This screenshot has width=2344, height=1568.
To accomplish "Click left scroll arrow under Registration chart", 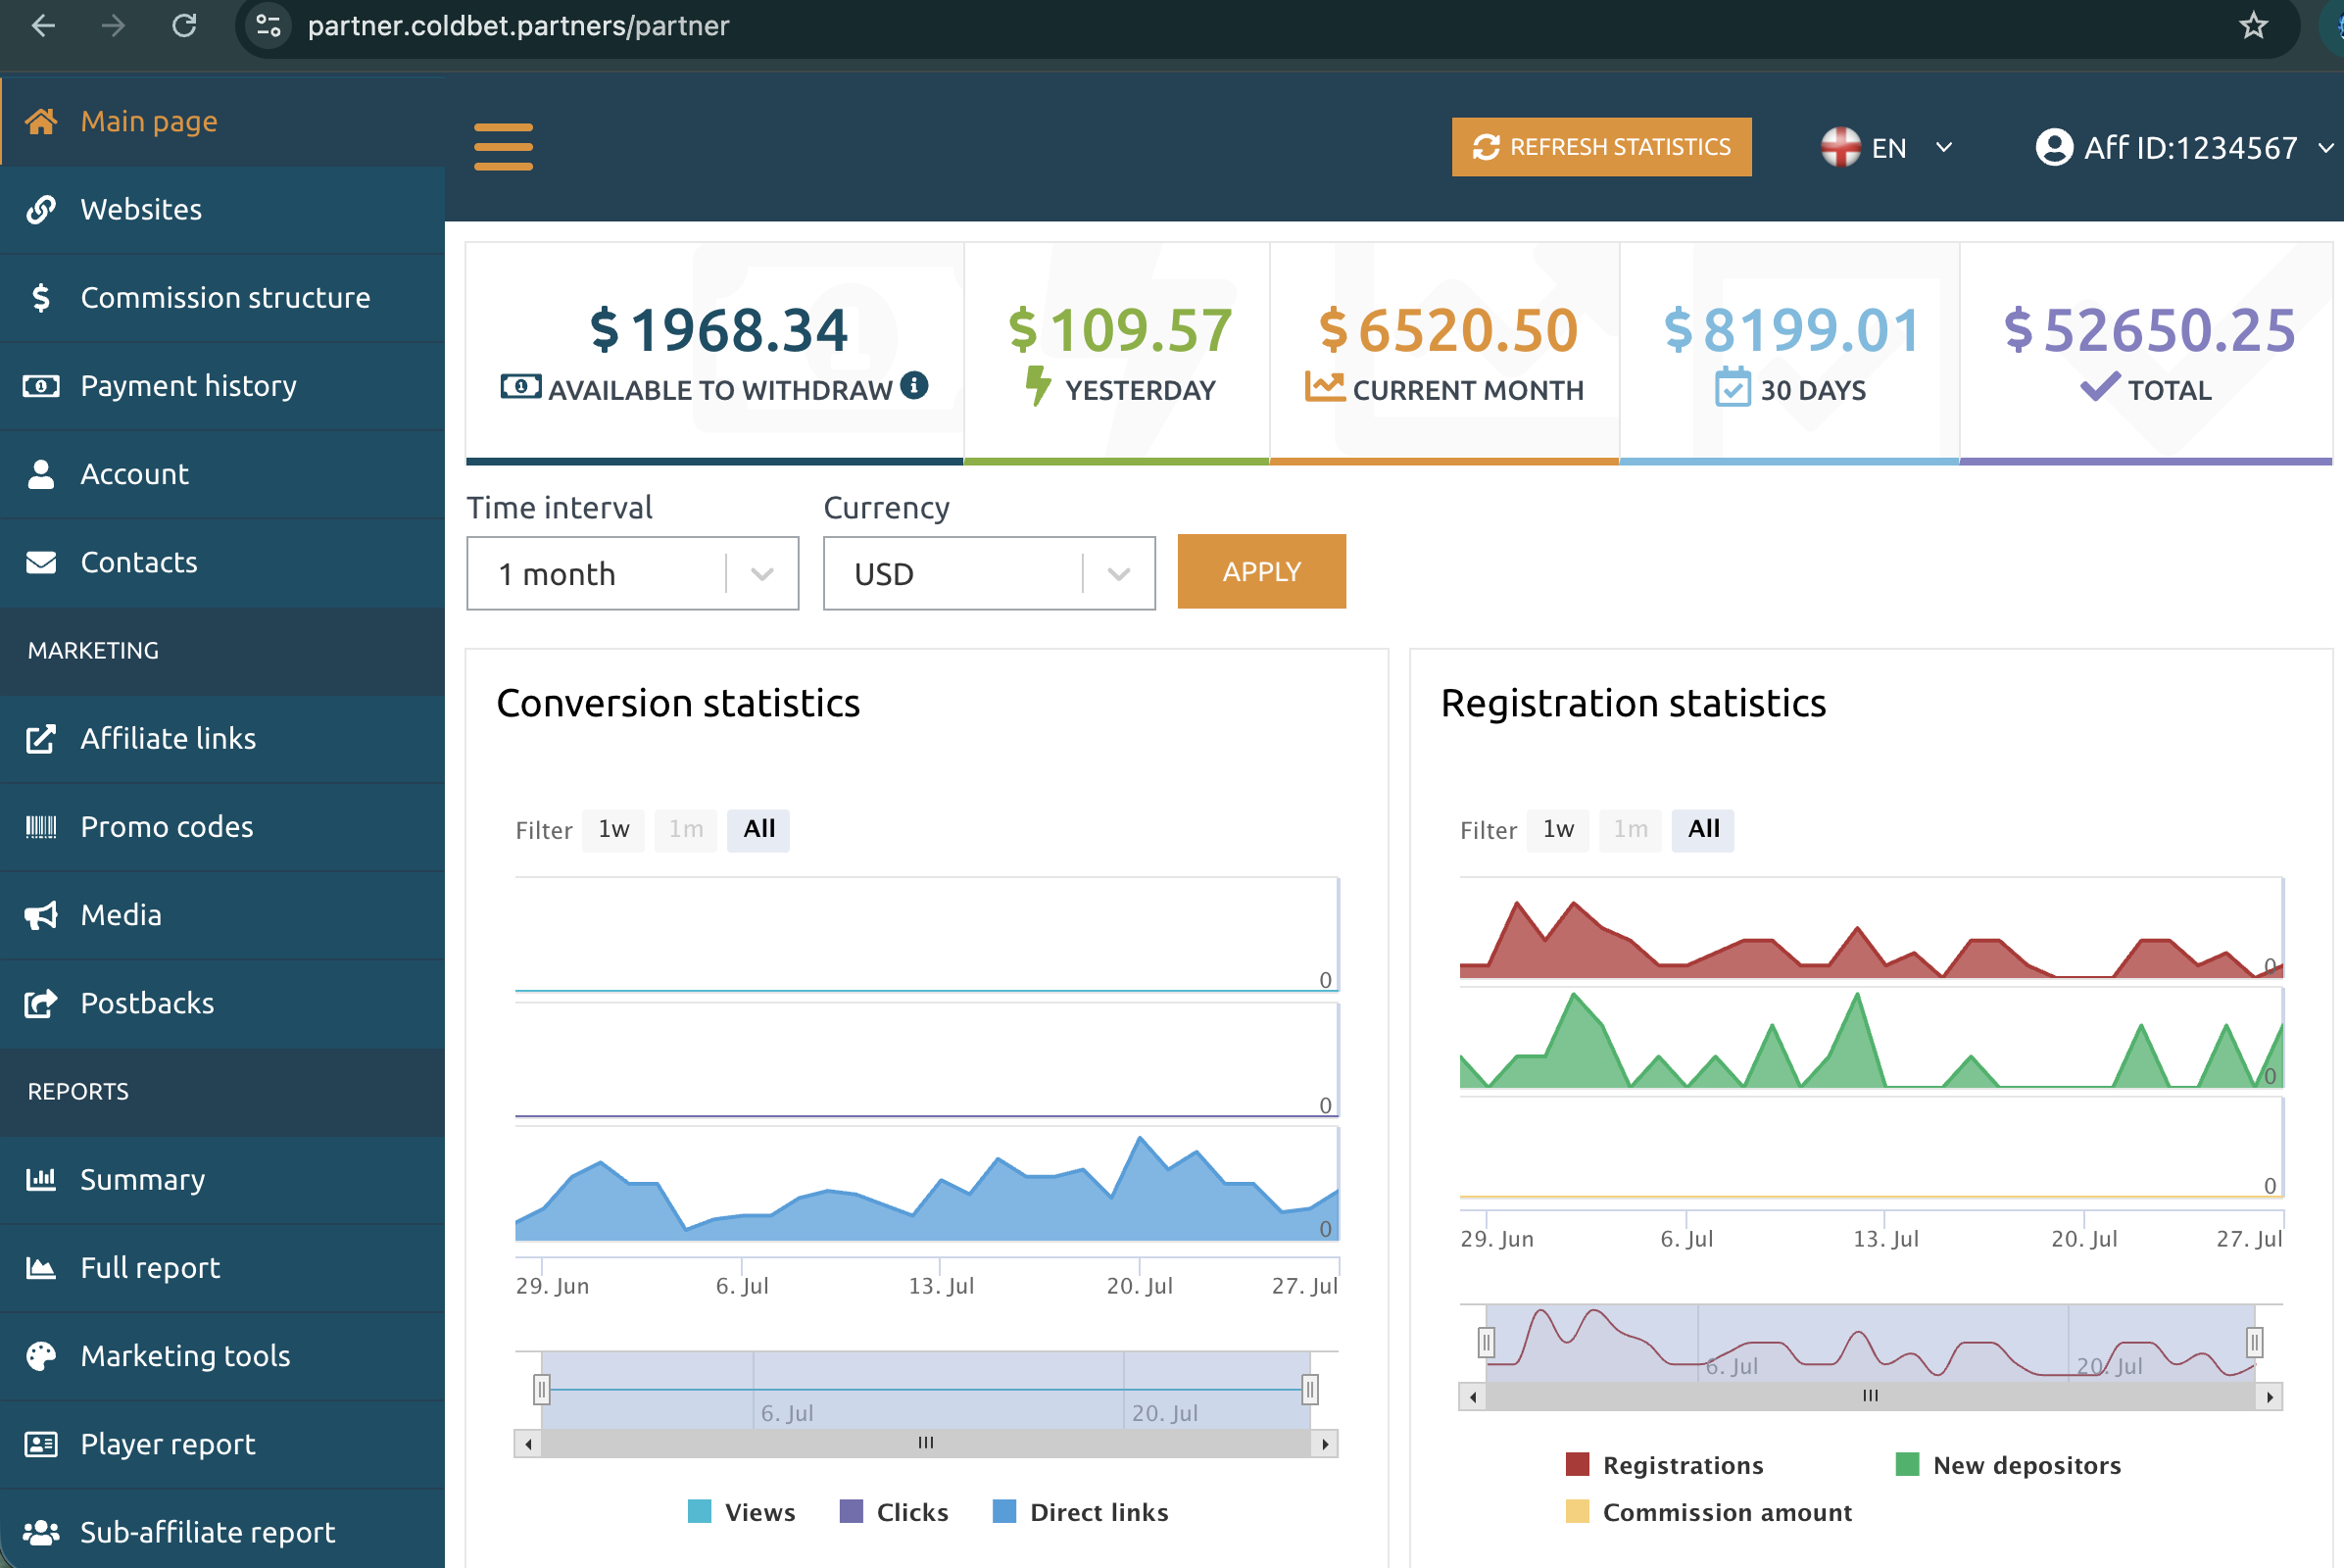I will 1472,1397.
